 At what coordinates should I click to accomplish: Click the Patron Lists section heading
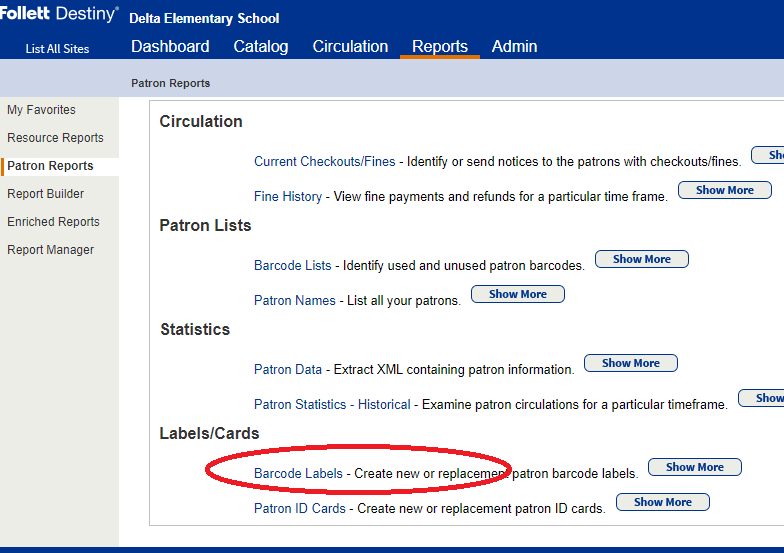coord(205,225)
